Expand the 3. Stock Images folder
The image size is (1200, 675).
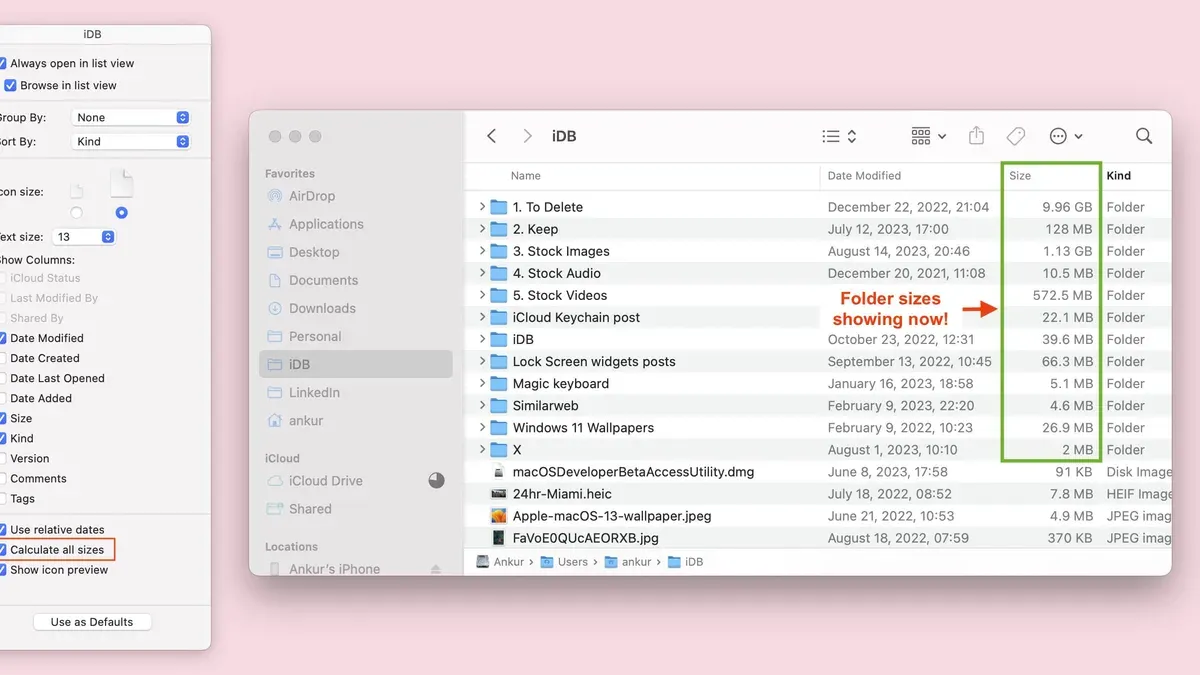point(482,251)
